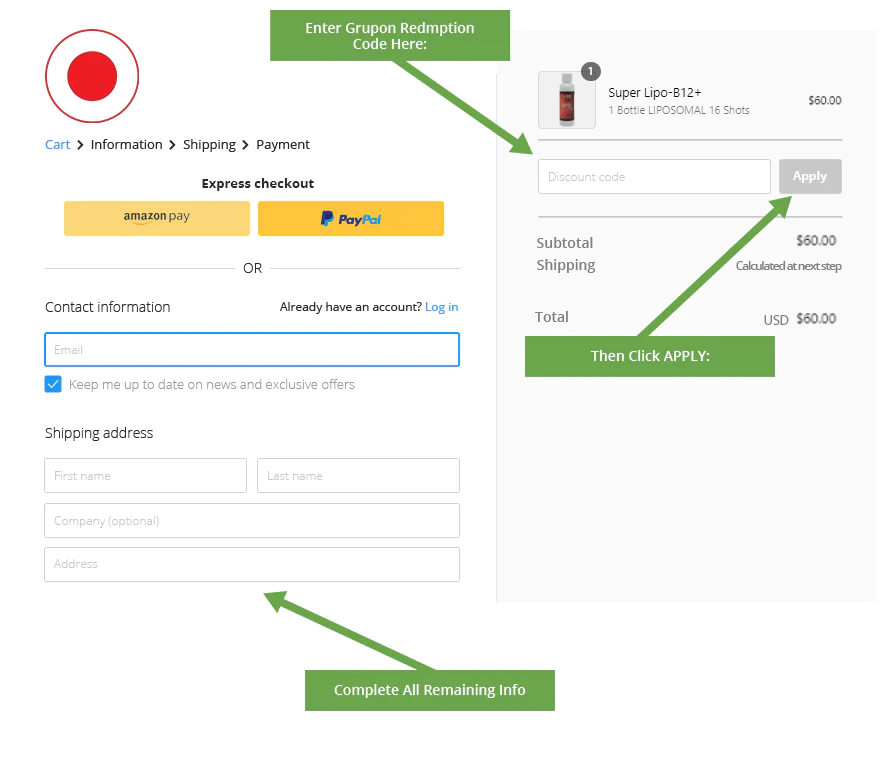895x770 pixels.
Task: Click the Super Lipo-B12+ product thumbnail
Action: pyautogui.click(x=567, y=101)
